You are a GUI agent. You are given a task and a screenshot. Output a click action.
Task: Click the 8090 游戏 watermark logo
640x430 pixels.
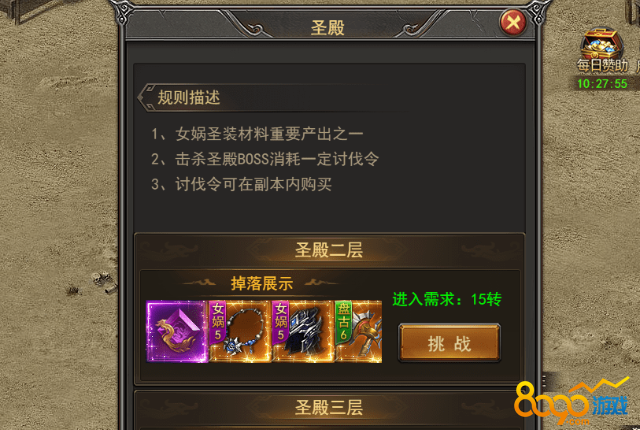(571, 402)
